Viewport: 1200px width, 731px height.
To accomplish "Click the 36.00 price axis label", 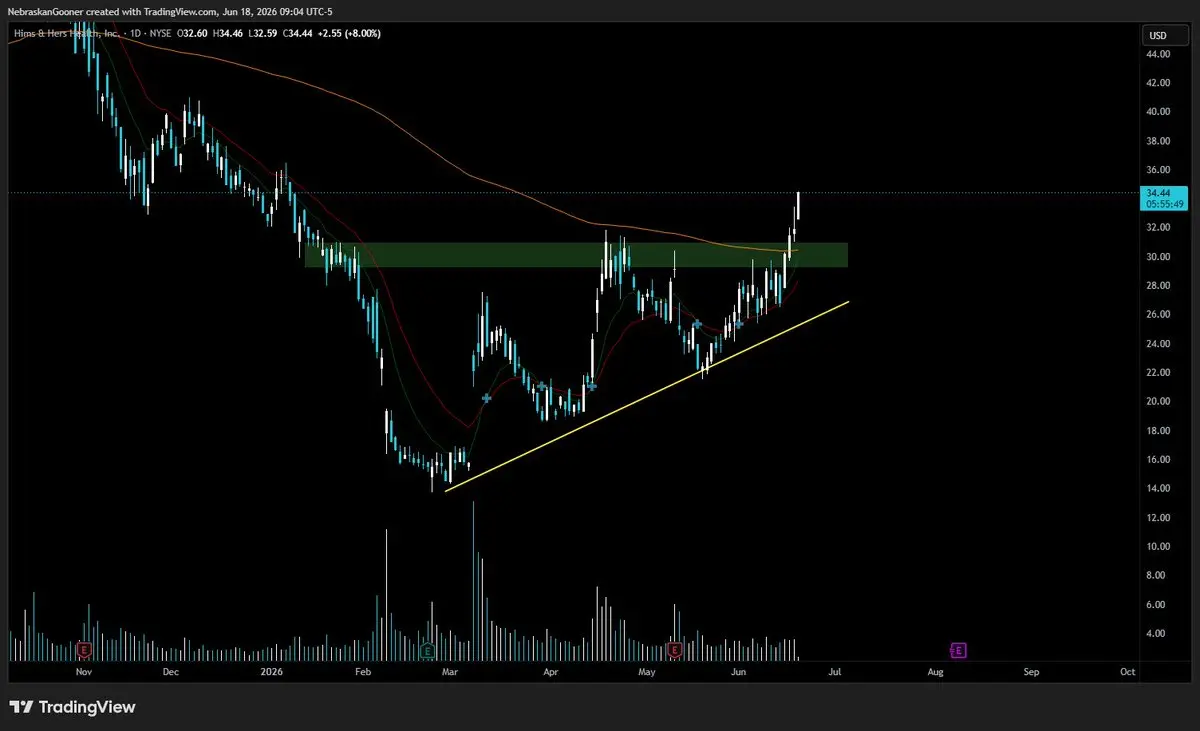I will point(1158,170).
